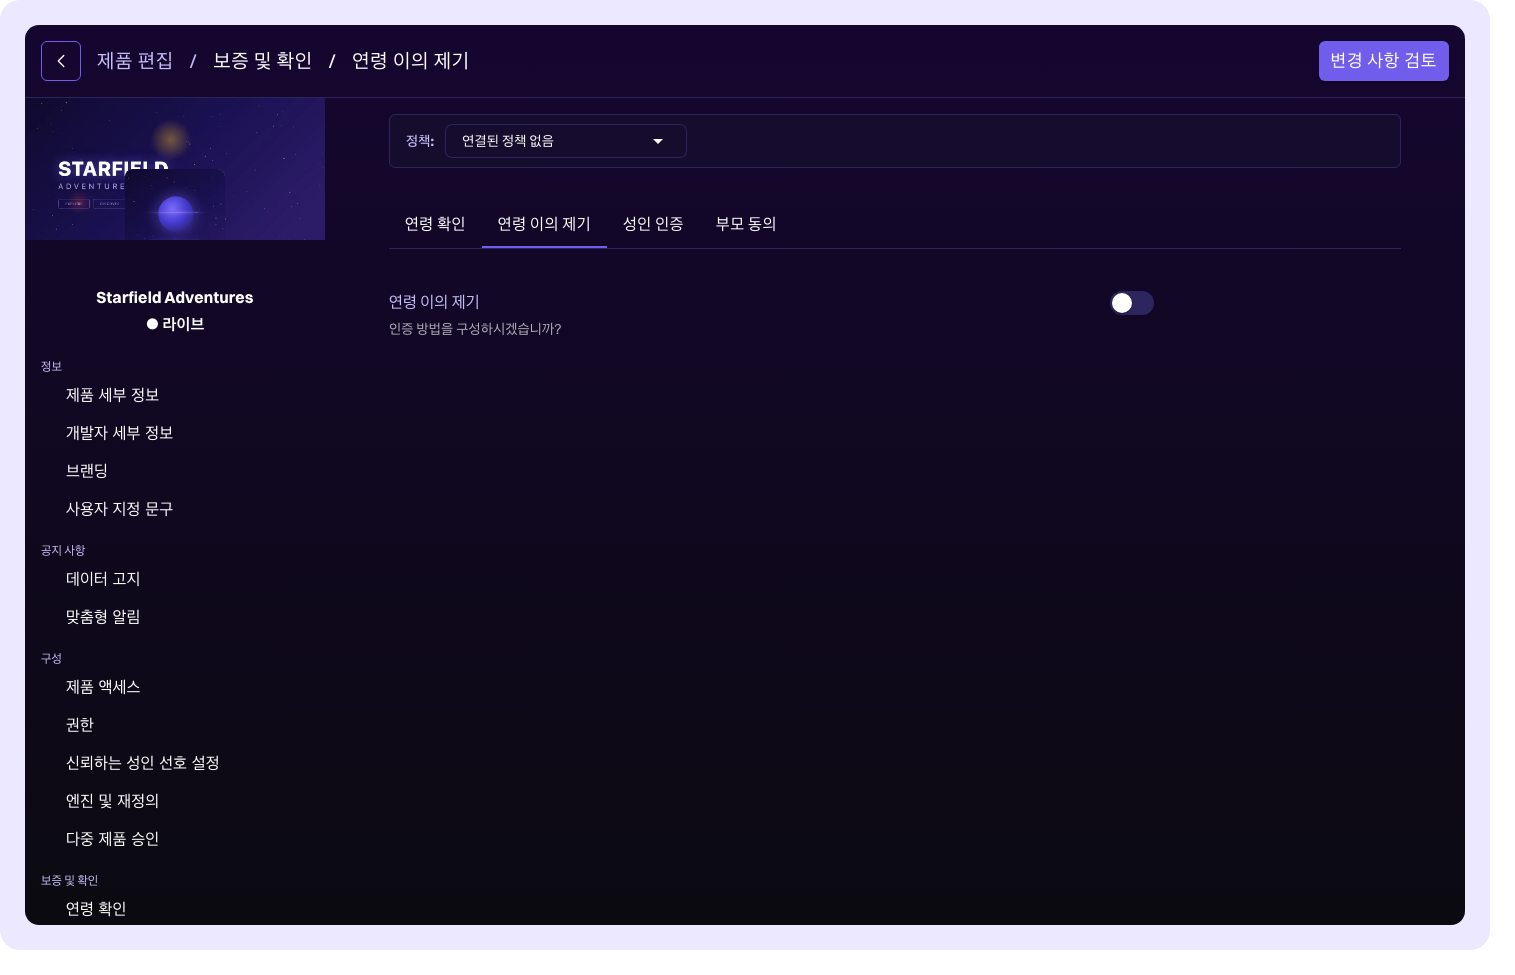Image resolution: width=1515 pixels, height=975 pixels.
Task: Go to 엔진 및 재정의 page
Action: 113,801
